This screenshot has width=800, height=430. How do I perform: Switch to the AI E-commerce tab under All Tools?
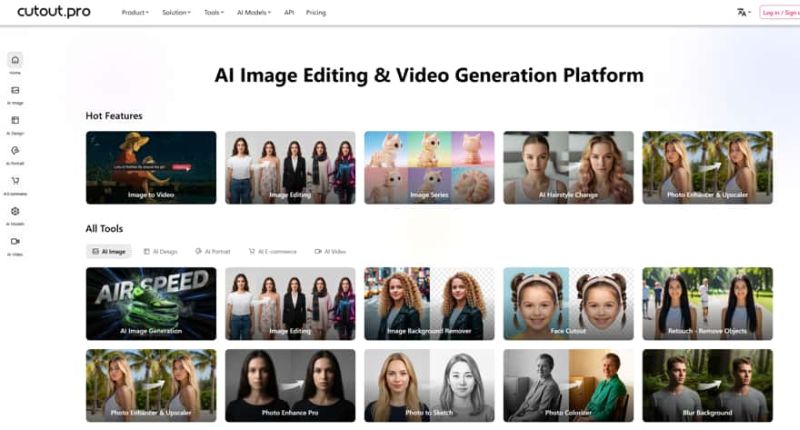tap(275, 251)
